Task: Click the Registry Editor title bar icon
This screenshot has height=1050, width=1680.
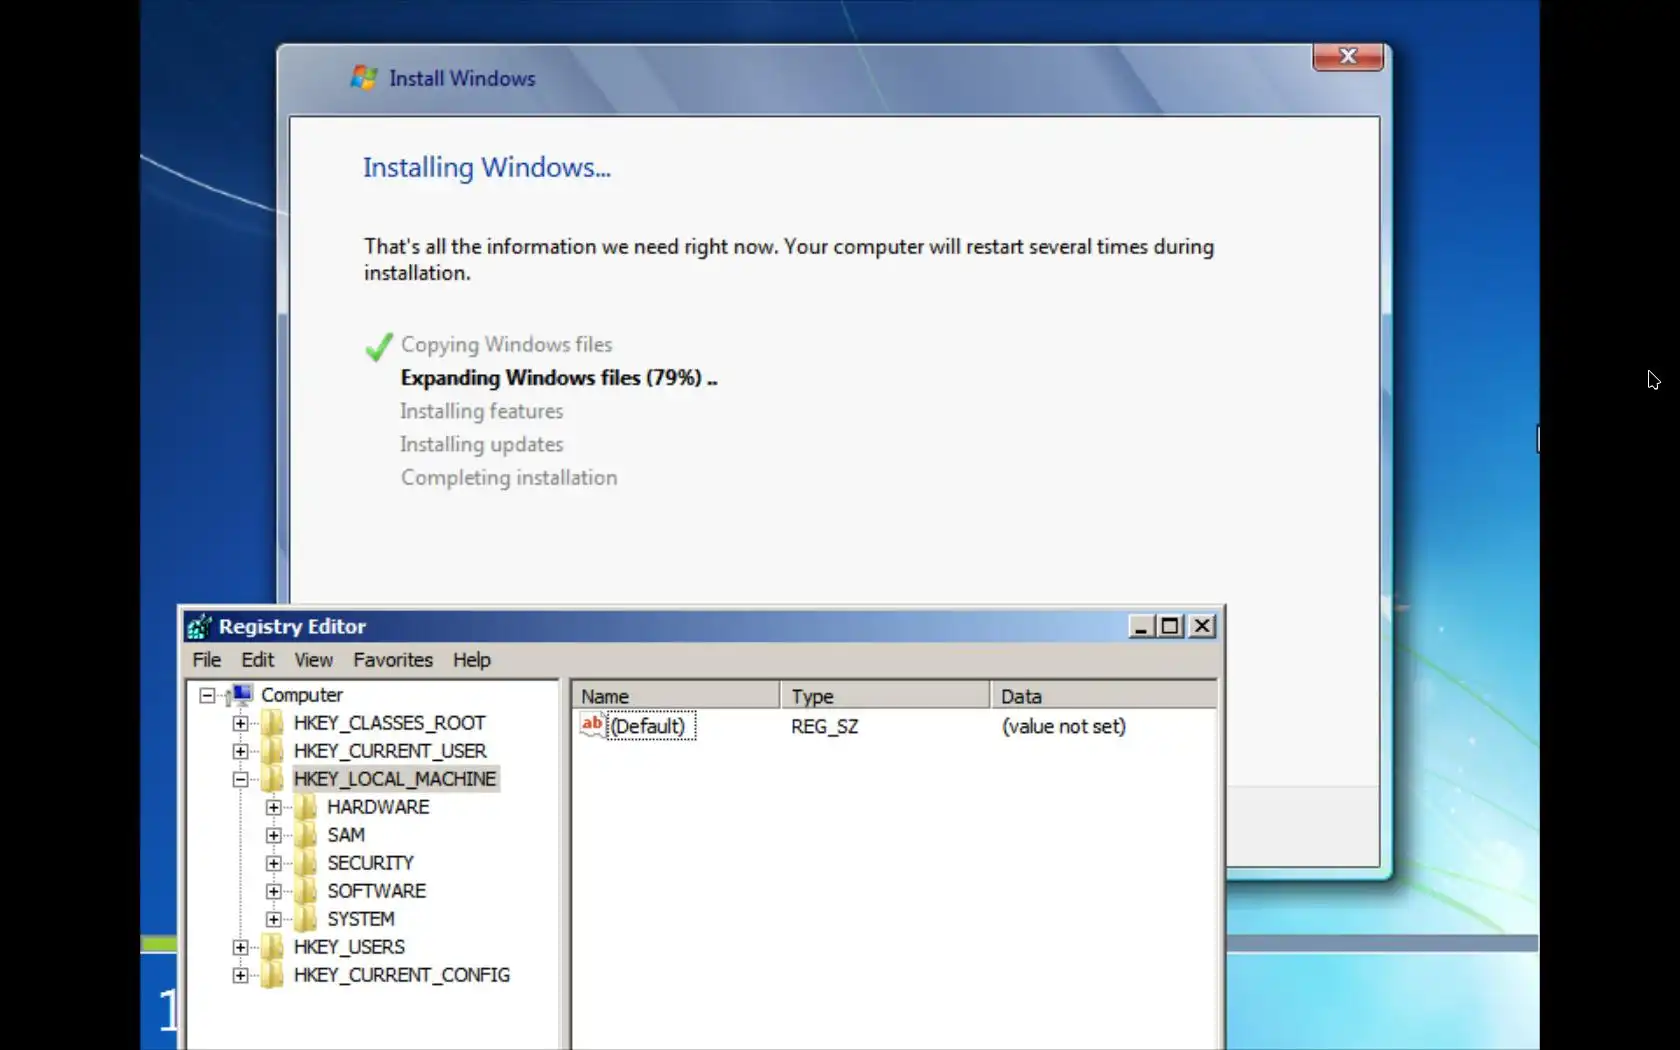Action: 199,626
